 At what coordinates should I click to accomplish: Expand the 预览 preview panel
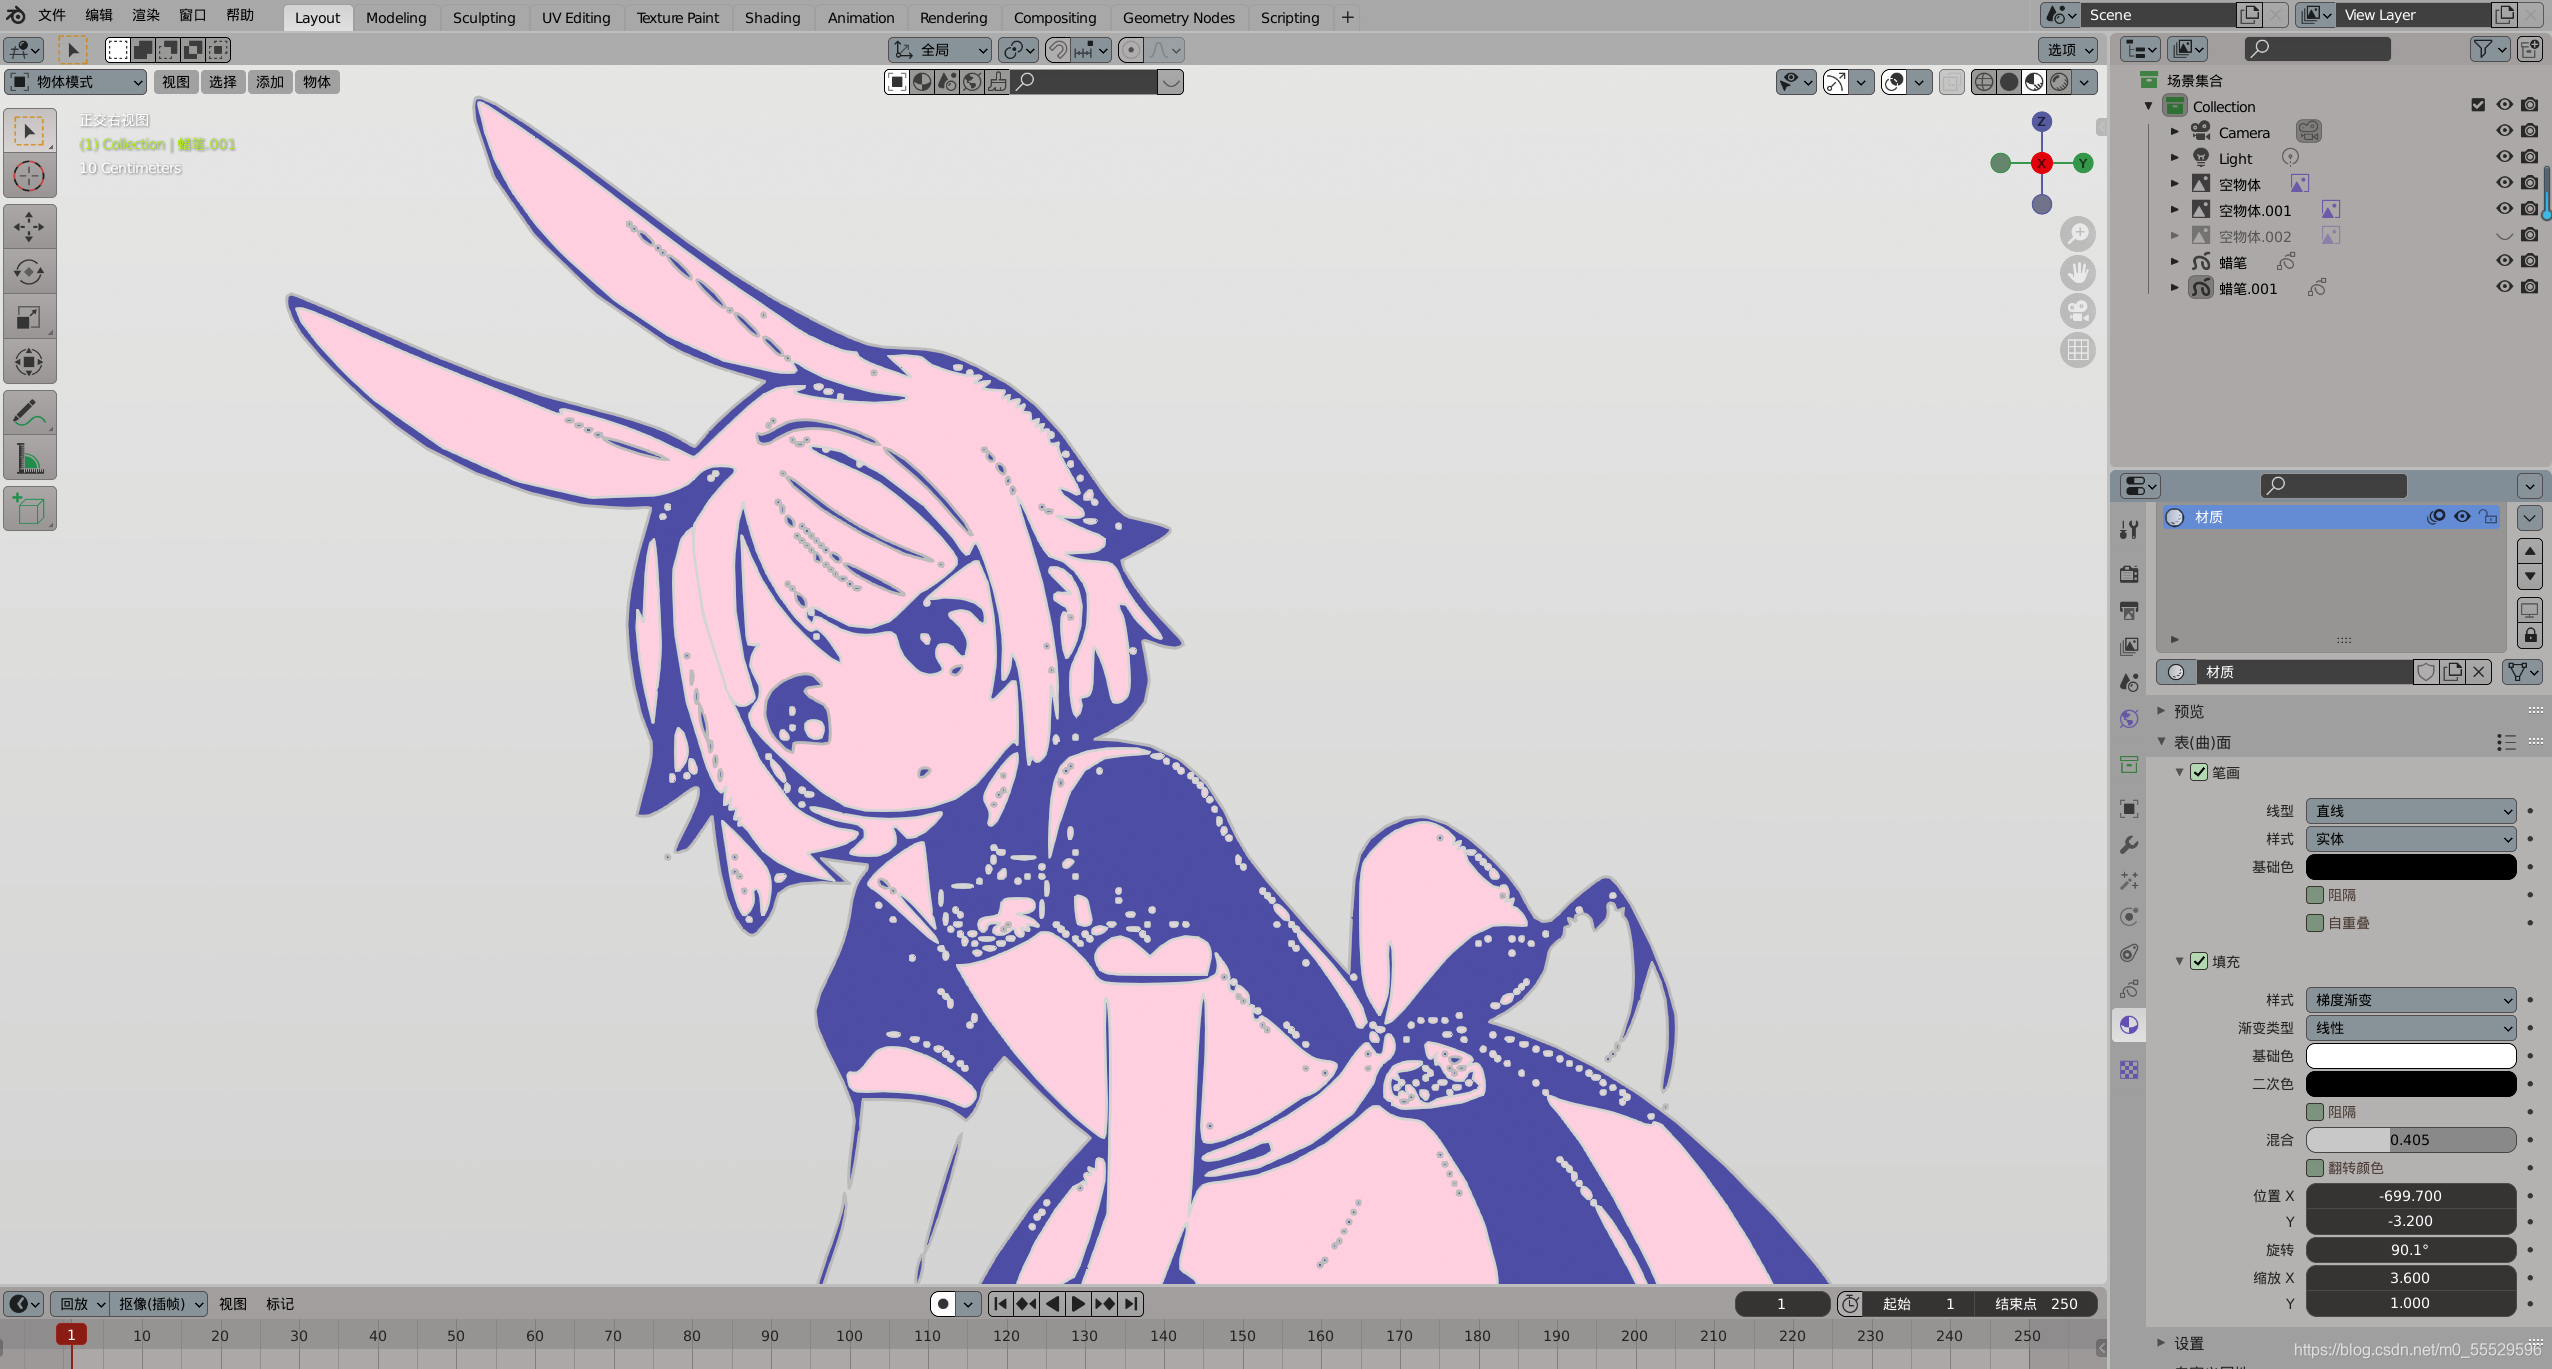tap(2188, 711)
